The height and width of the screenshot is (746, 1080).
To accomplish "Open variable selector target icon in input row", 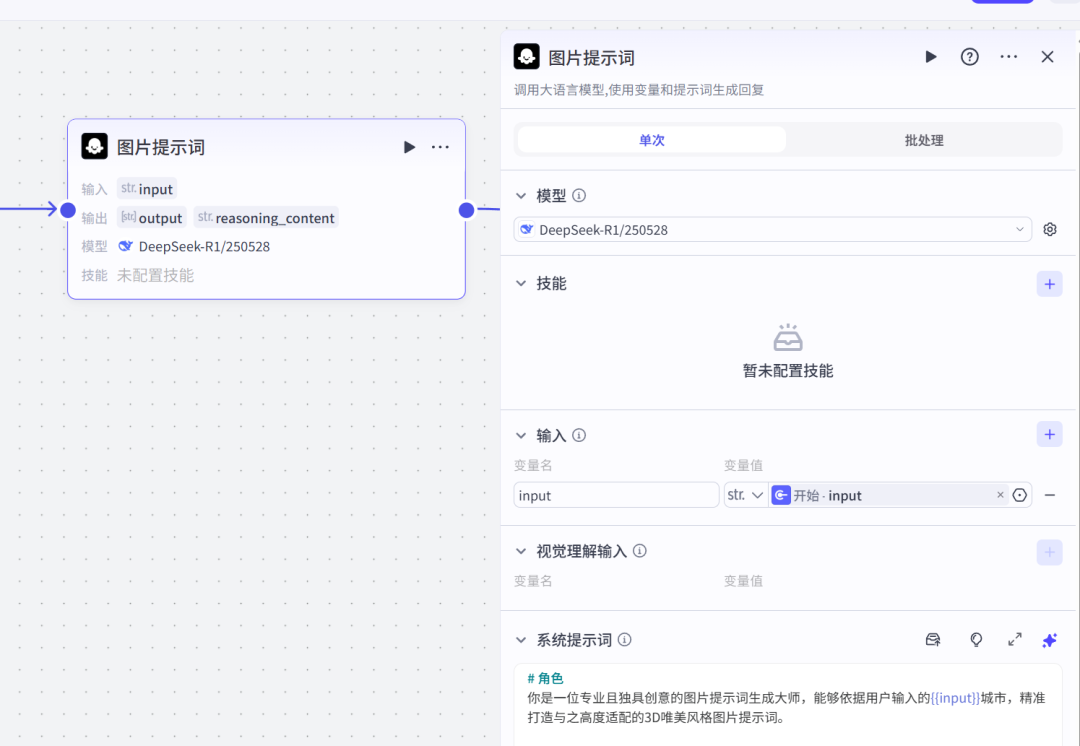I will pos(1019,495).
